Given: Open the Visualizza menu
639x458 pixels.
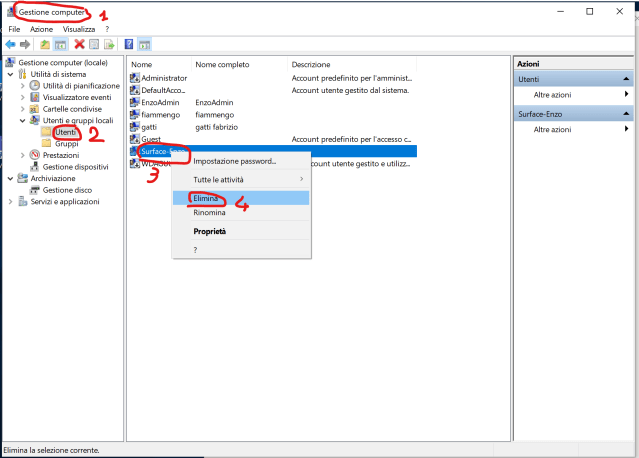Looking at the screenshot, I should point(79,30).
